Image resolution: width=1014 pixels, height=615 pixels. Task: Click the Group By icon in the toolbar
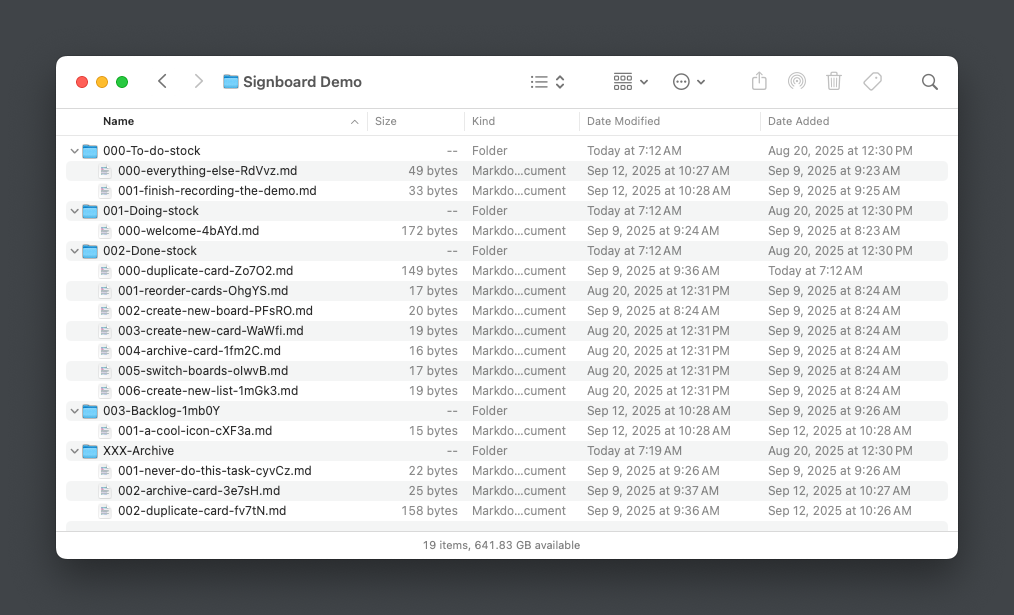coord(621,81)
